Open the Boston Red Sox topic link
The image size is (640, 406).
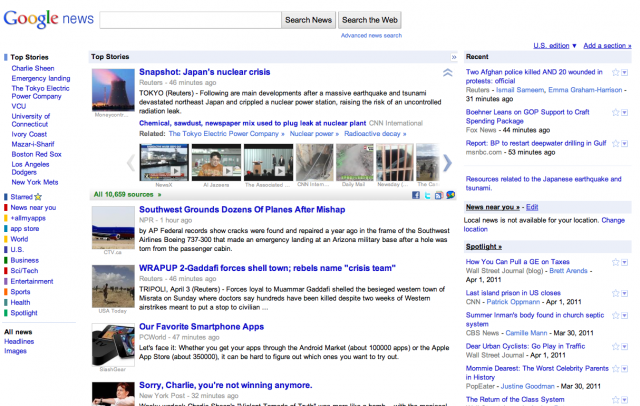coord(36,155)
